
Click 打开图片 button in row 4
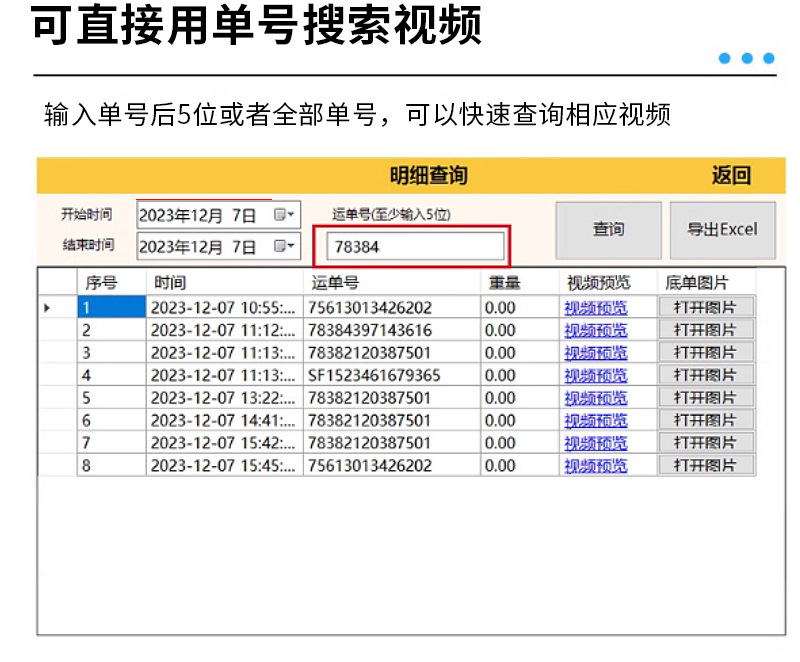point(706,375)
